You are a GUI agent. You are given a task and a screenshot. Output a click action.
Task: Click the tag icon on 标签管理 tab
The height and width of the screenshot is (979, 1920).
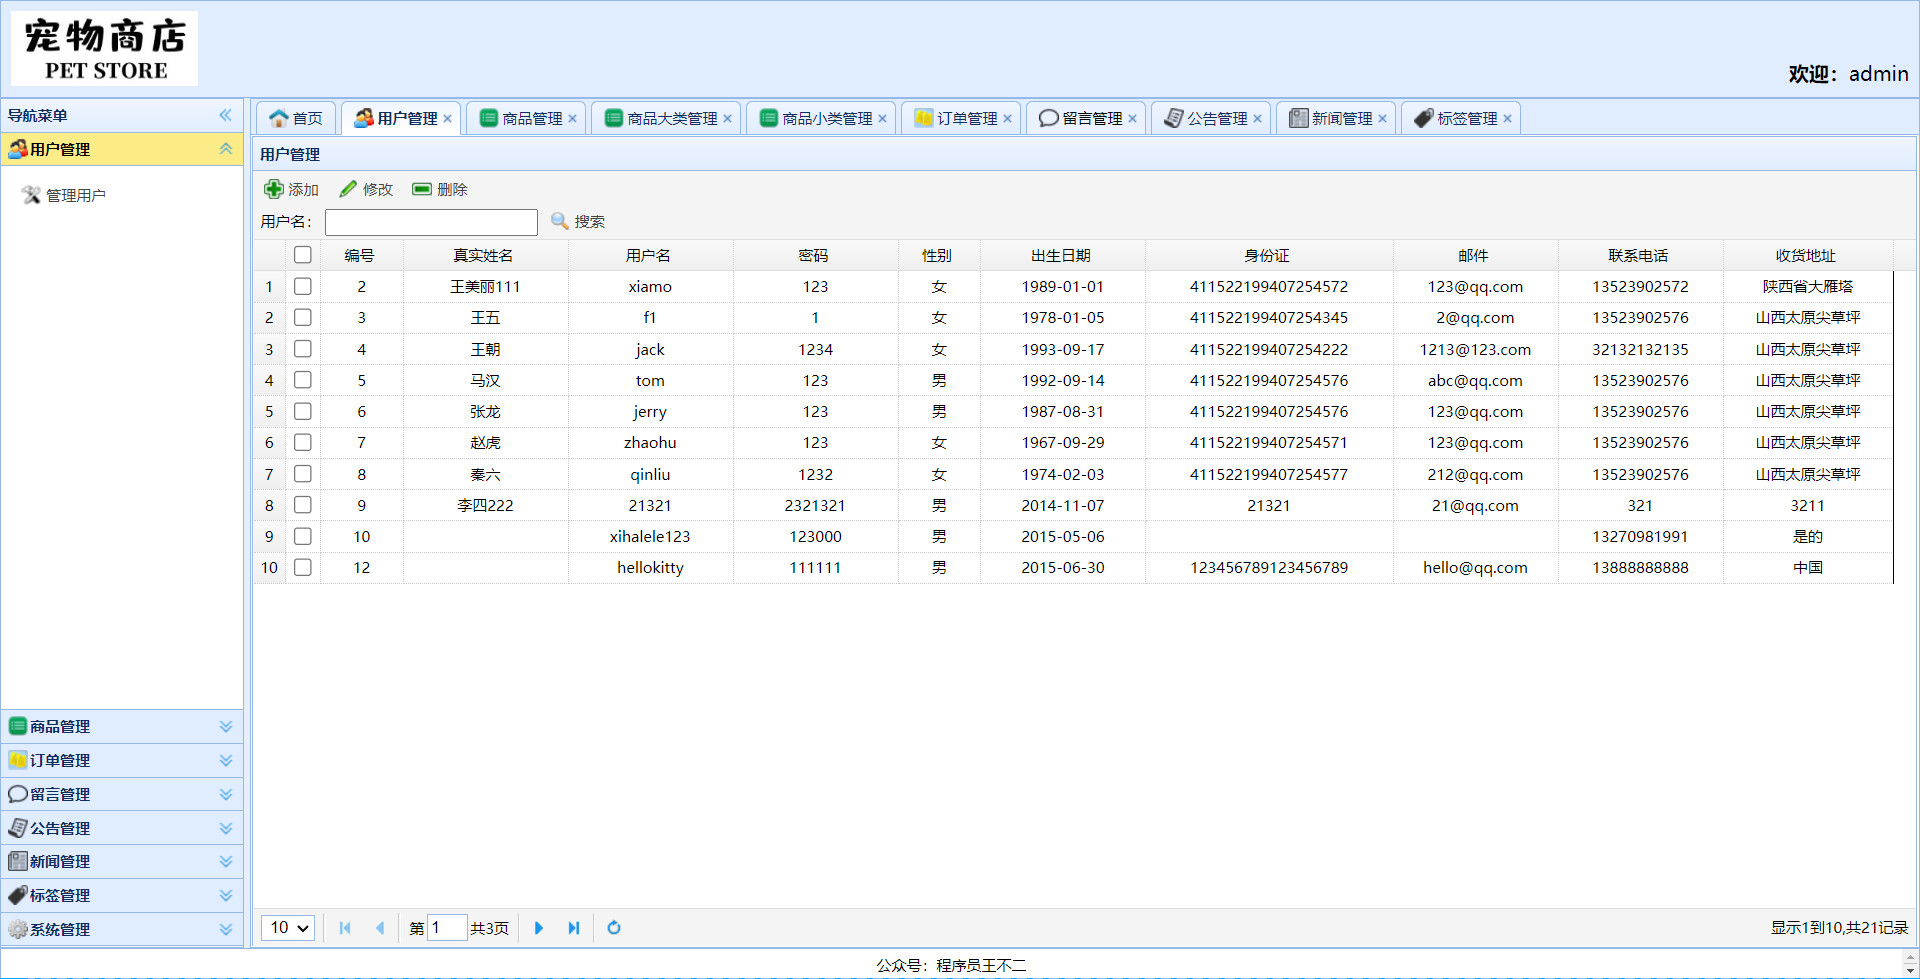pyautogui.click(x=1424, y=118)
